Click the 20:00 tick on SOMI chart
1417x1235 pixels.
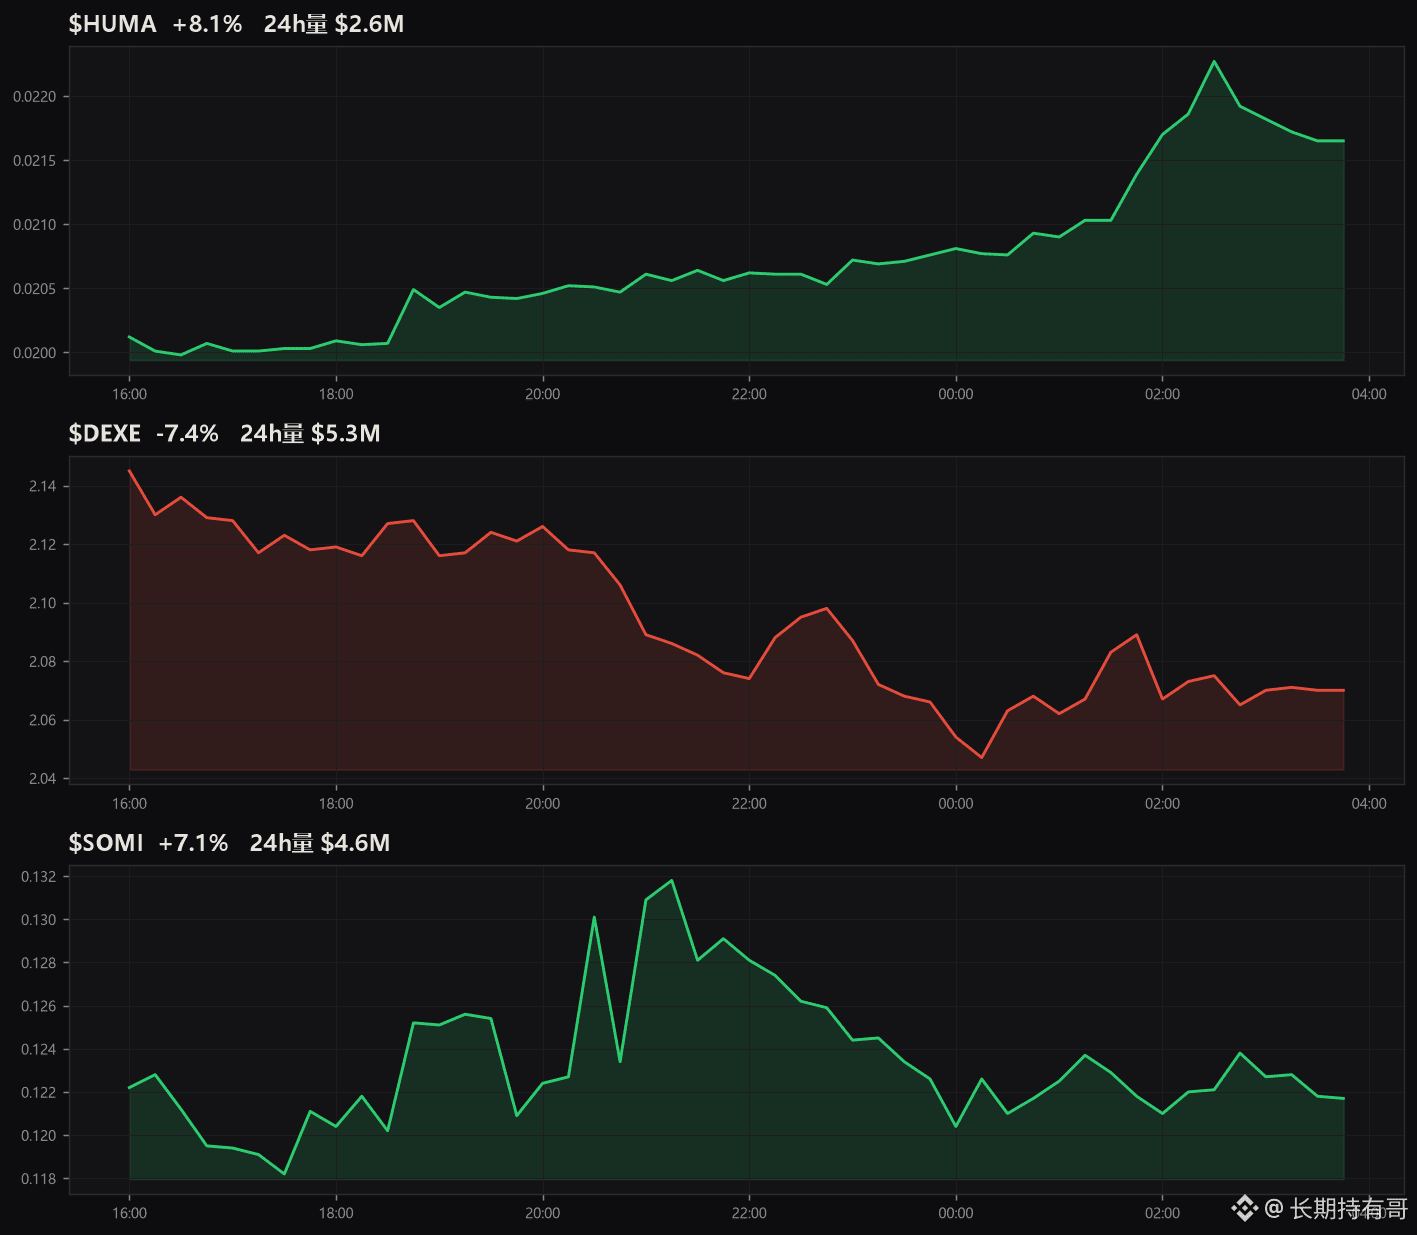tap(542, 1213)
